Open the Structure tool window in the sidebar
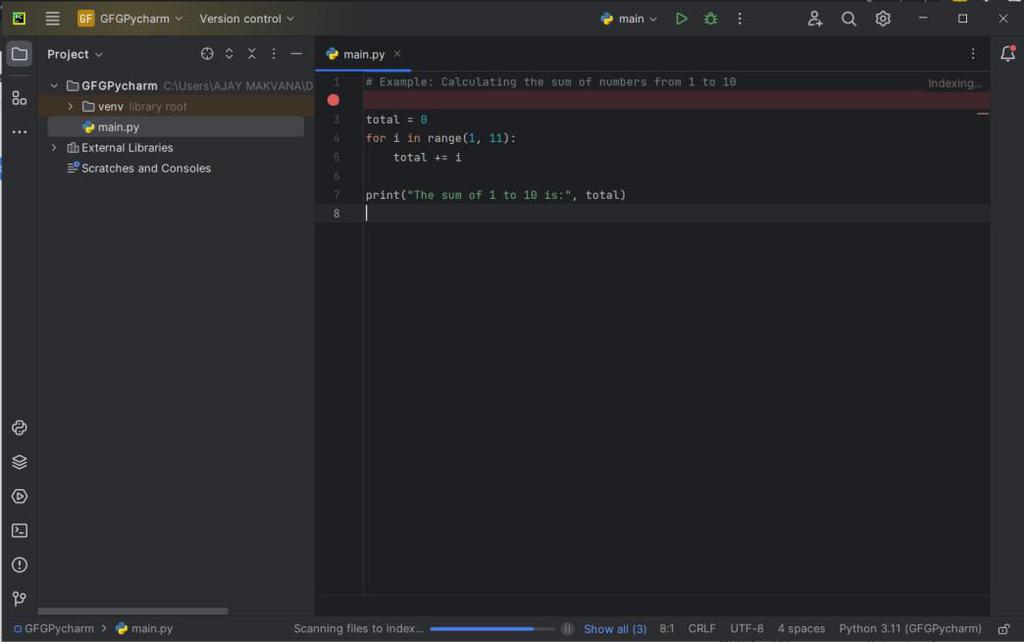Image resolution: width=1024 pixels, height=642 pixels. (19, 97)
